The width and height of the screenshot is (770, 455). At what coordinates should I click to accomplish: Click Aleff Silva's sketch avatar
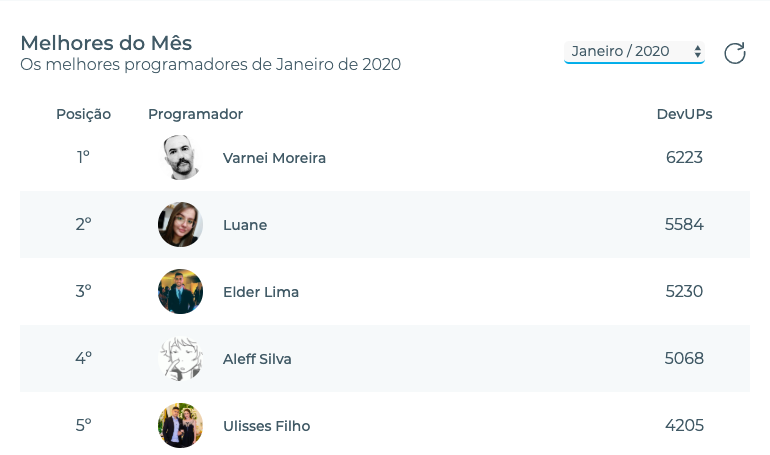(181, 358)
